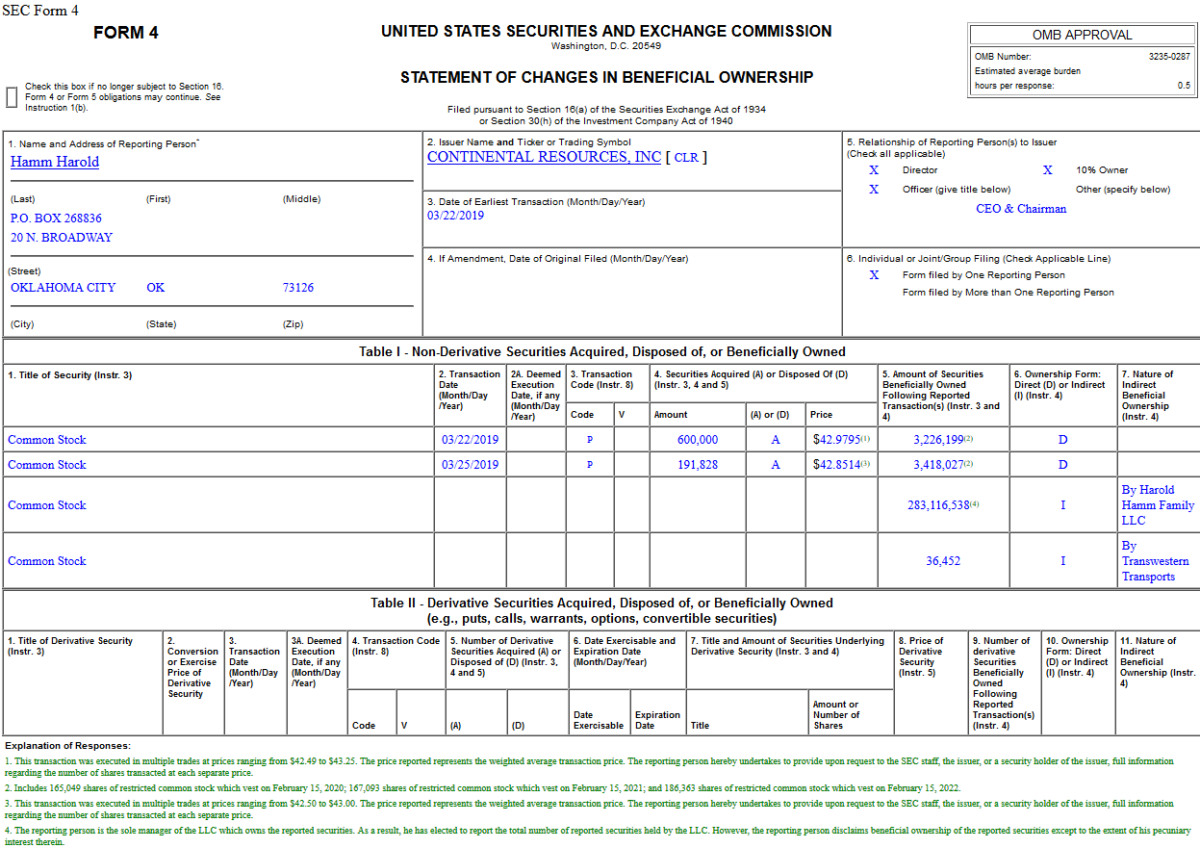Select the 'P.O. BOX 268836' address line

[56, 218]
